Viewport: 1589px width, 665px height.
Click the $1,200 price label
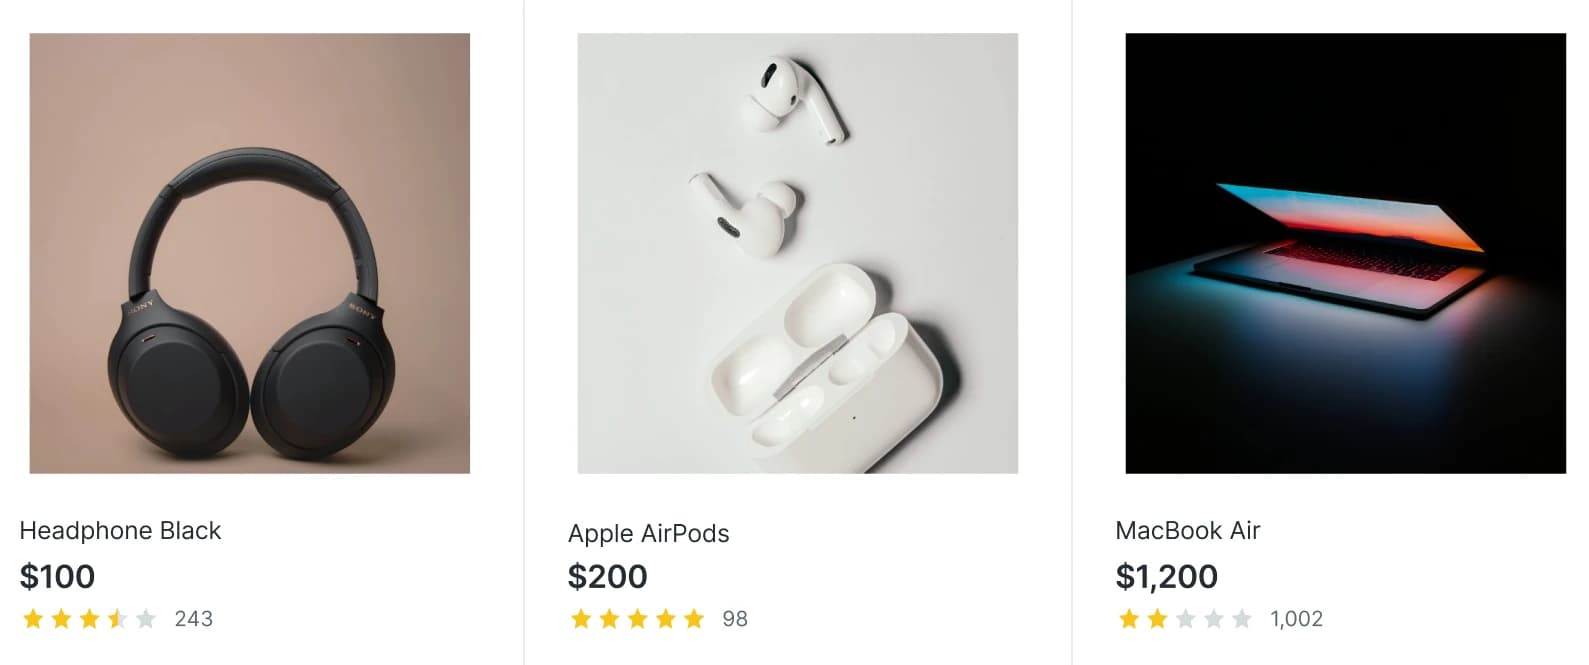[x=1166, y=577]
